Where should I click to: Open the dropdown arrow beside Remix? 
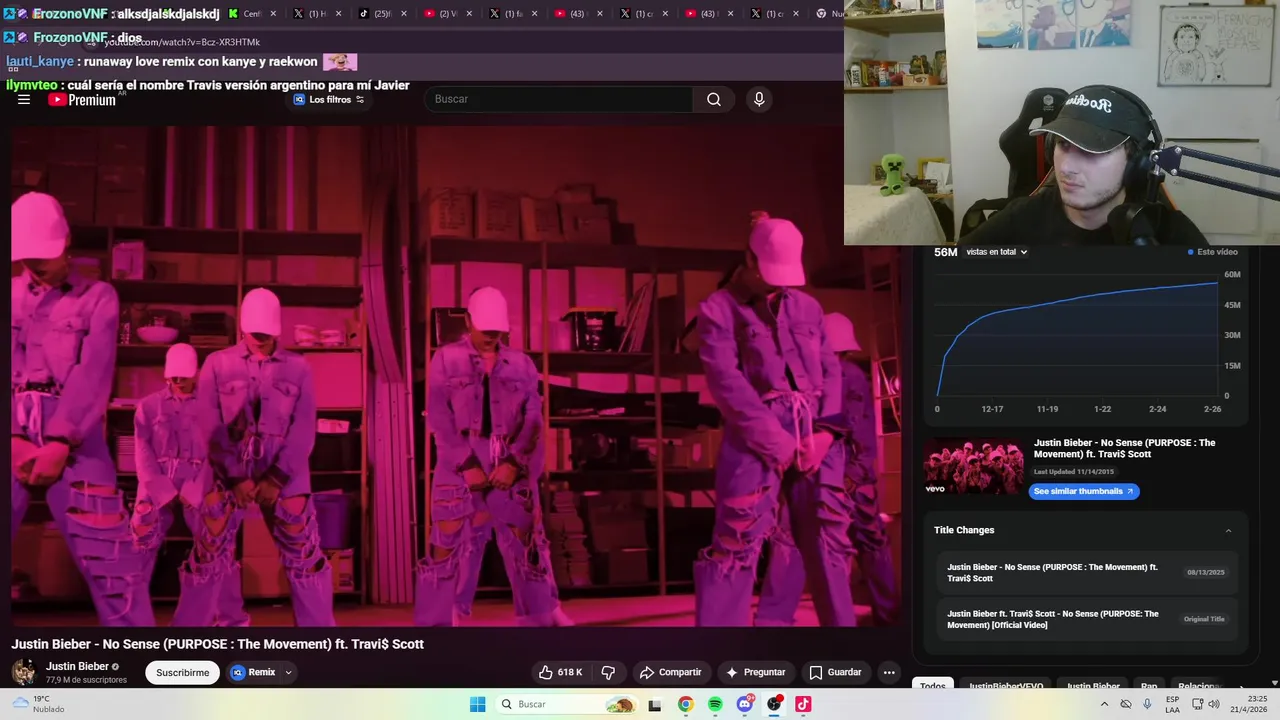pos(288,672)
